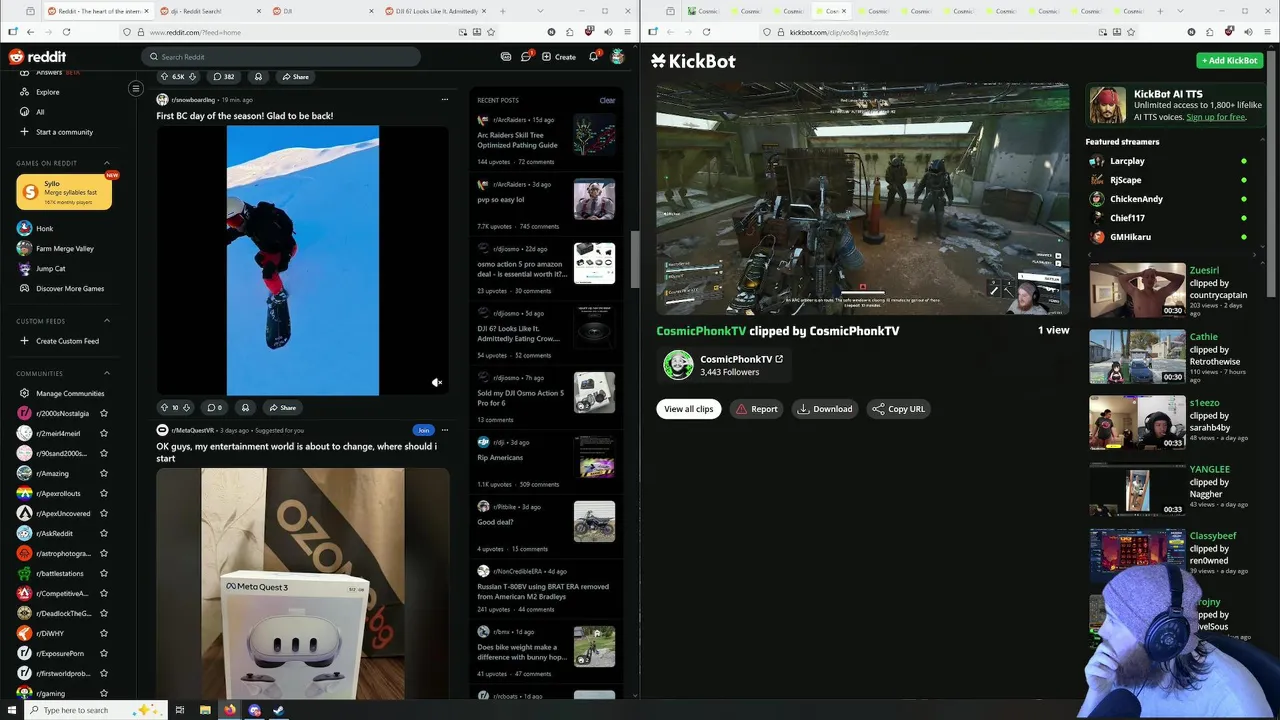Image resolution: width=1280 pixels, height=720 pixels.
Task: Click View all clips button
Action: [689, 409]
